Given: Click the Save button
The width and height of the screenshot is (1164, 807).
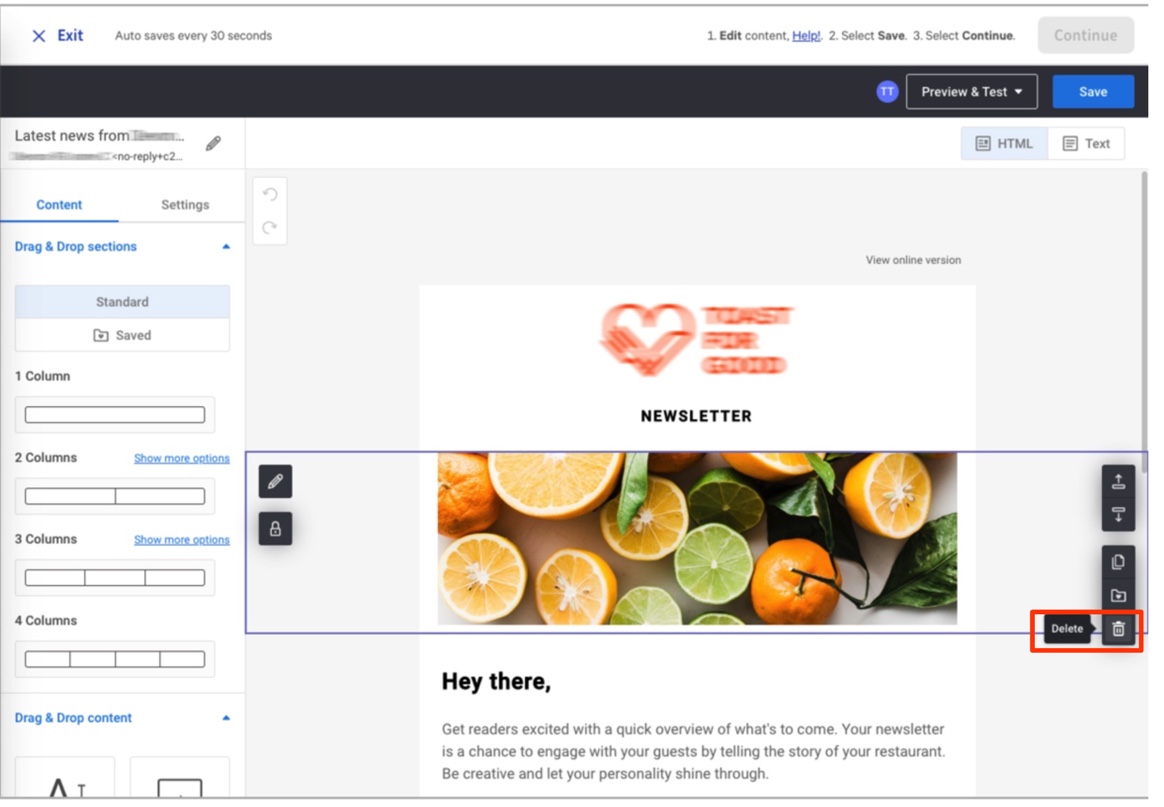Looking at the screenshot, I should (x=1093, y=91).
